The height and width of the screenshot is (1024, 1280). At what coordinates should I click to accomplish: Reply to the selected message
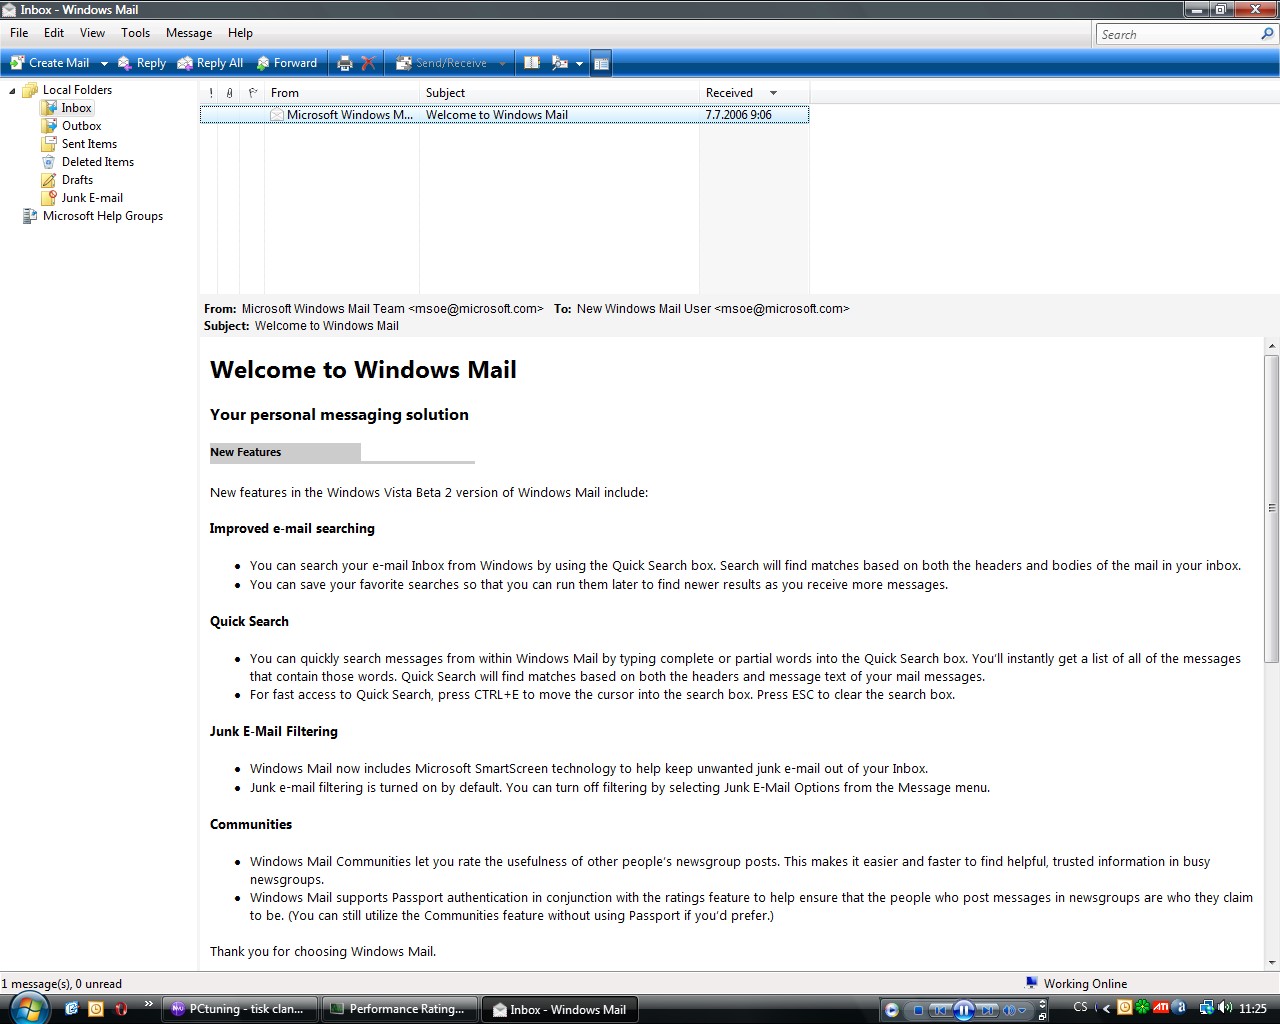click(x=142, y=63)
